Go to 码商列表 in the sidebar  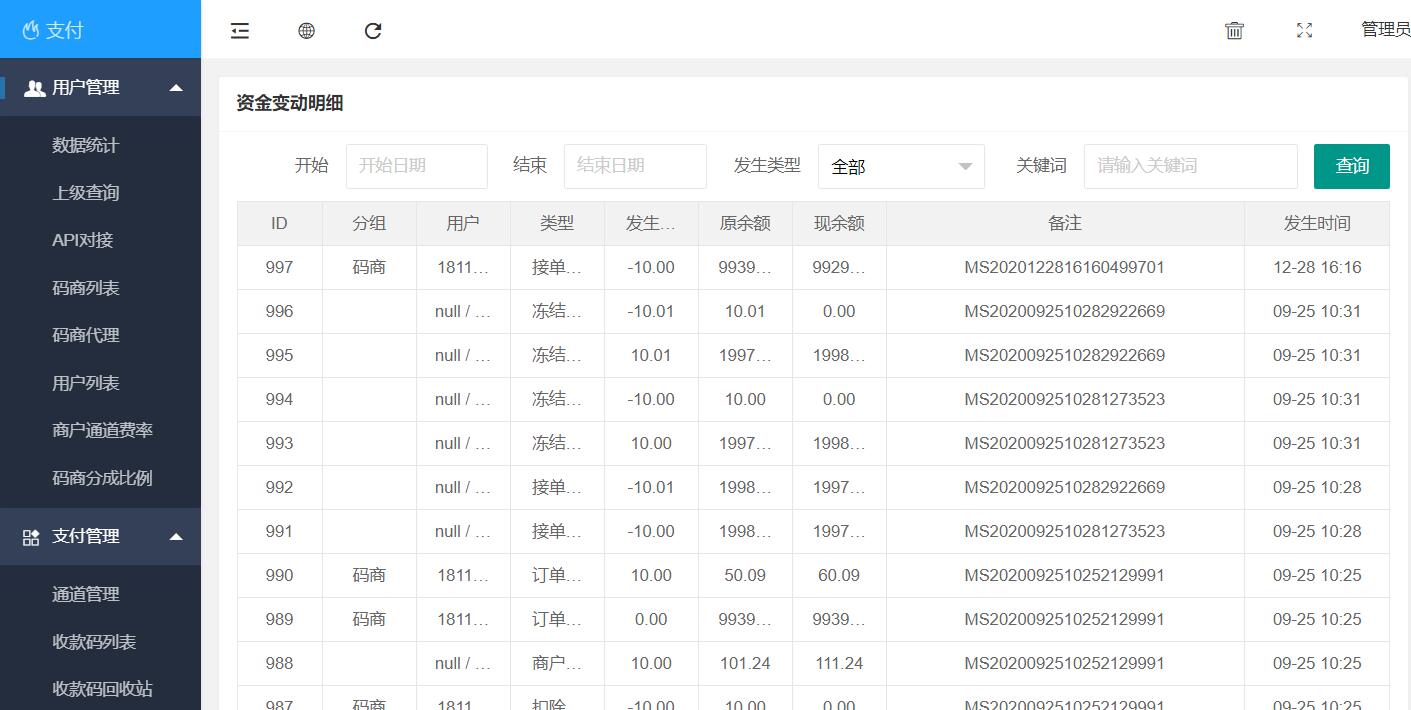tap(85, 288)
